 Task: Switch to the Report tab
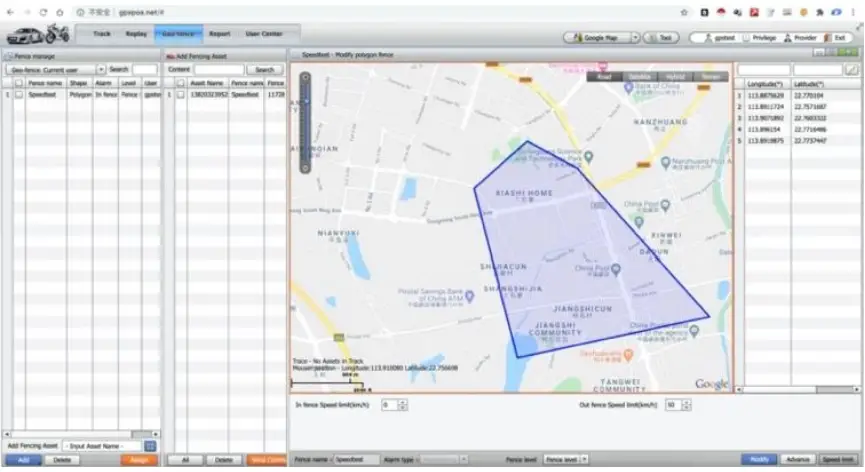[x=220, y=34]
